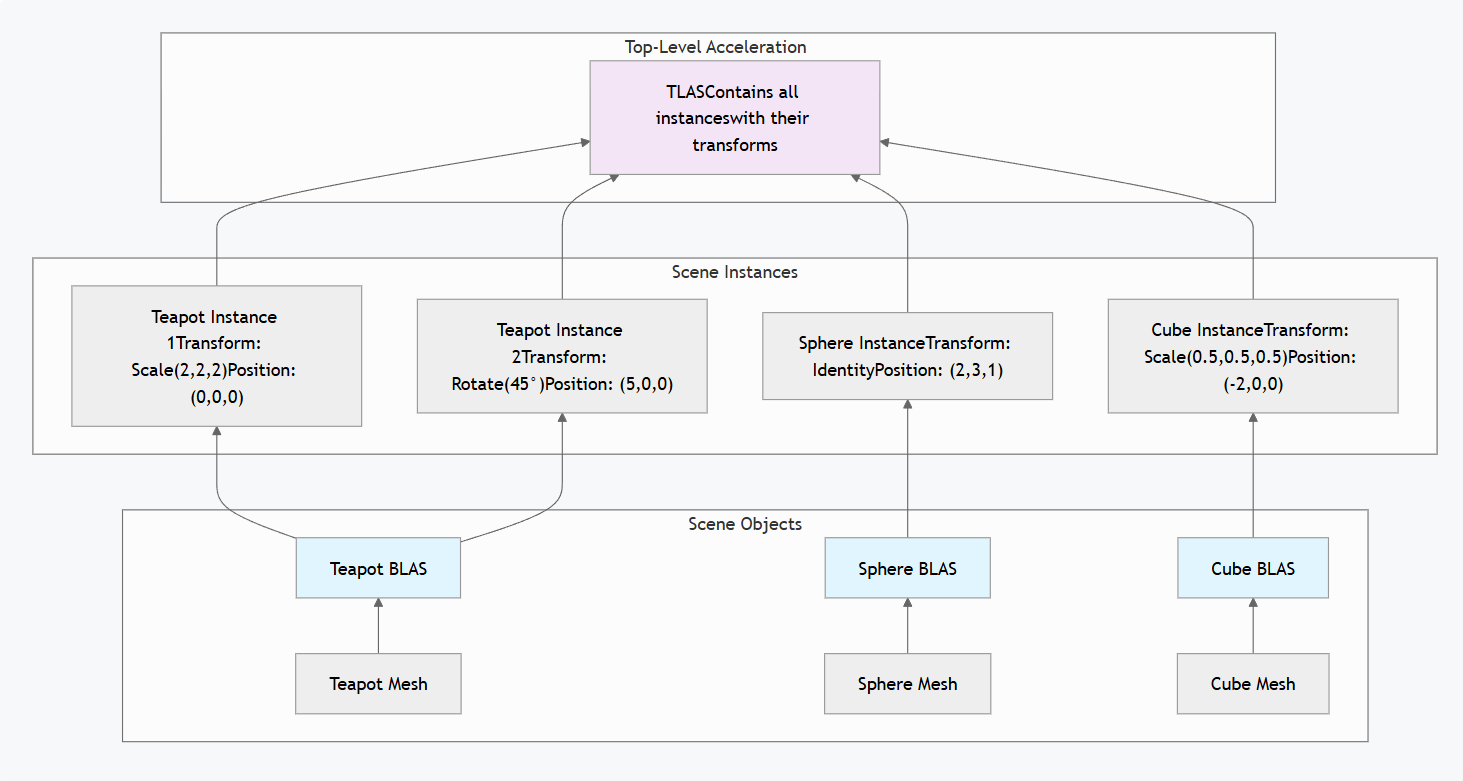Click the Sphere Mesh node
The image size is (1463, 781).
pos(907,684)
